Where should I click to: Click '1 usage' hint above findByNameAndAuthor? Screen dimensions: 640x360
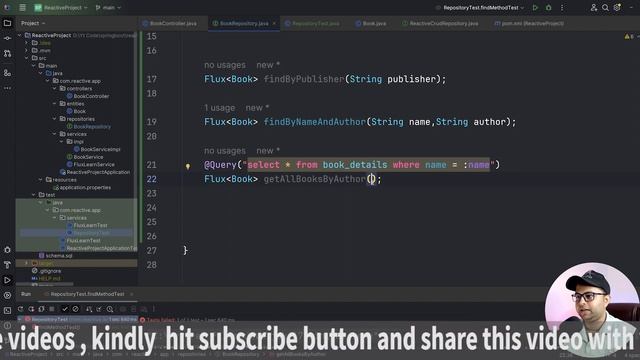point(220,108)
